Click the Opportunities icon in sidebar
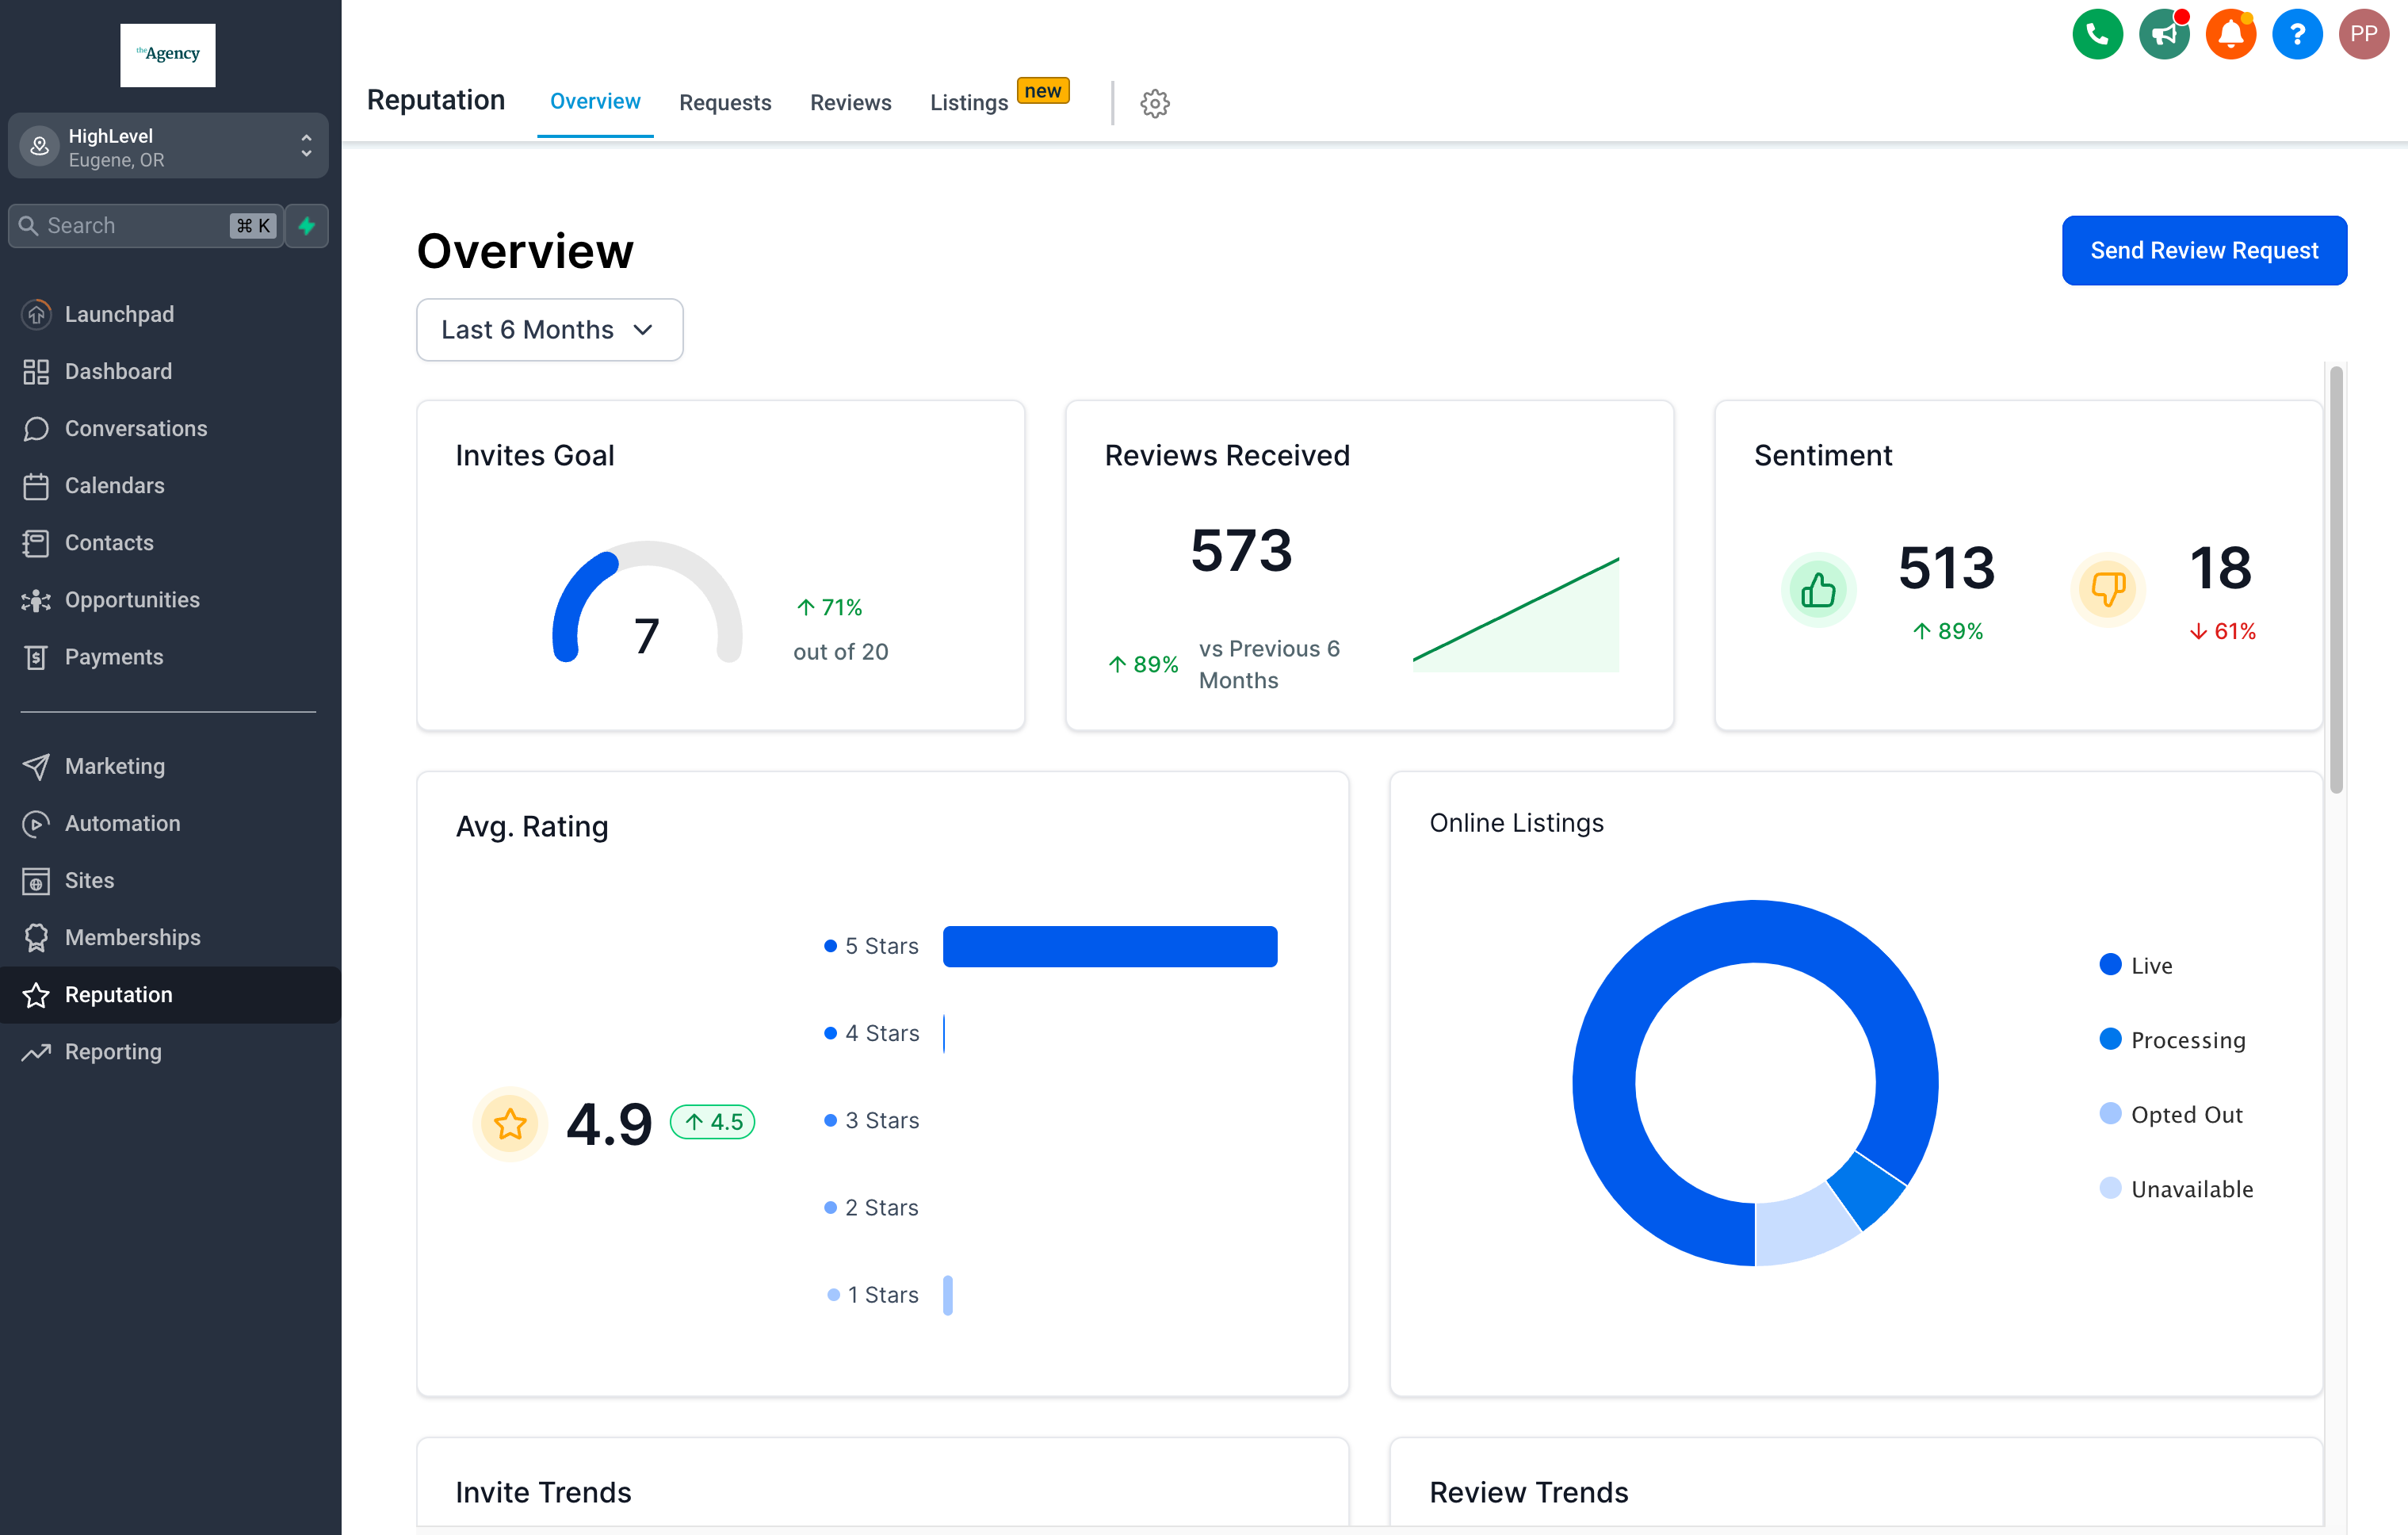 36,600
